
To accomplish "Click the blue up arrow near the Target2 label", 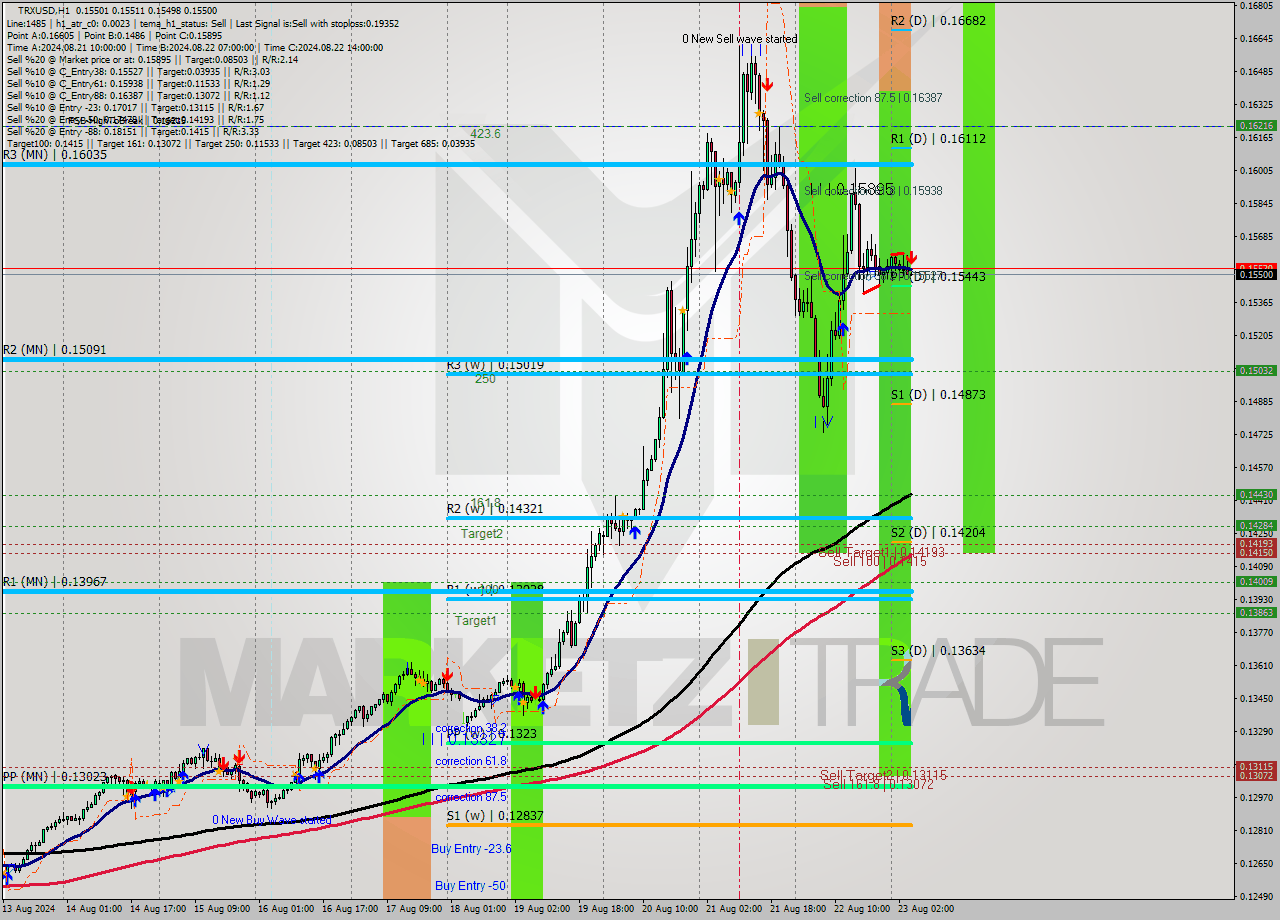I will point(635,531).
